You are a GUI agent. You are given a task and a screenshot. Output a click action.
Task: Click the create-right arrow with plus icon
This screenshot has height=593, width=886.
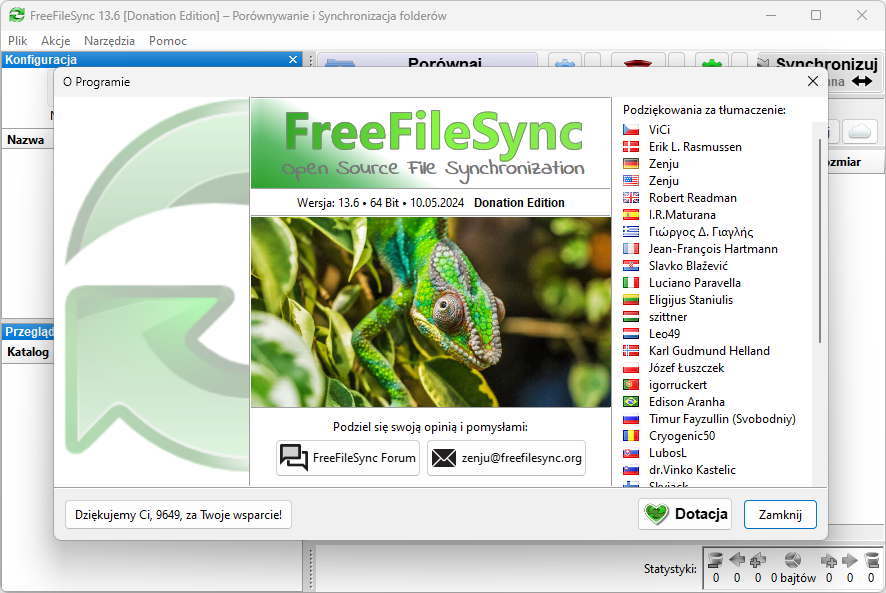click(x=829, y=560)
